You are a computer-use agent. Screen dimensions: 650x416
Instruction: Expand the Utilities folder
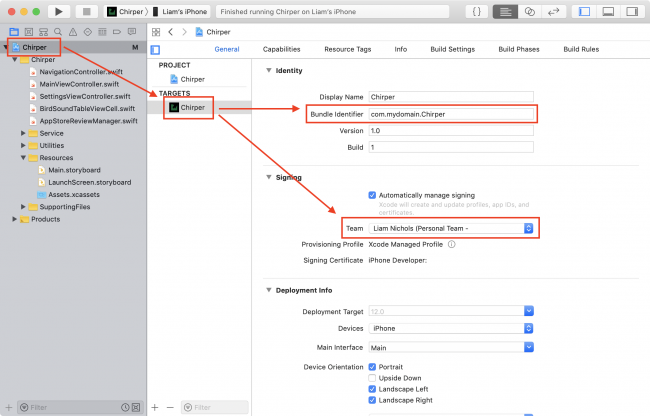tap(23, 145)
